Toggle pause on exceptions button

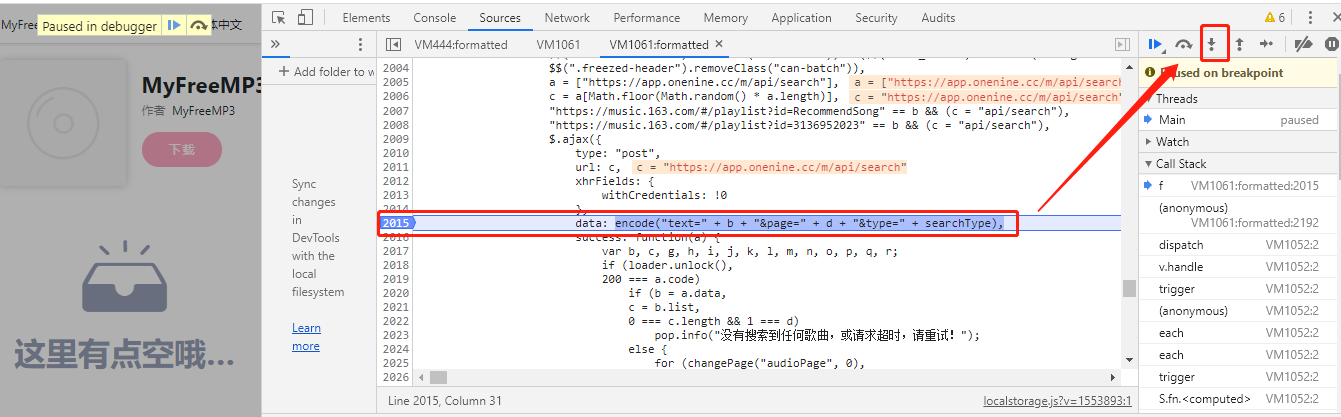click(x=1331, y=44)
